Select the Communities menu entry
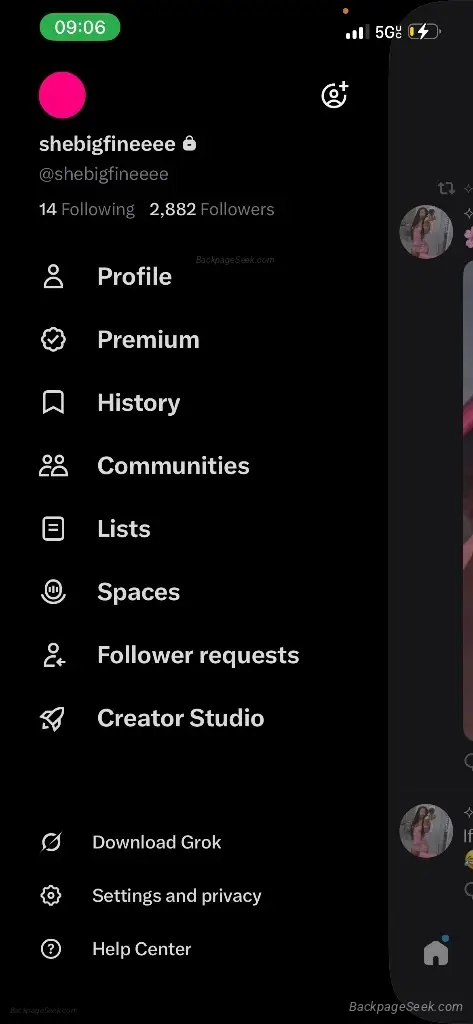The height and width of the screenshot is (1024, 473). click(x=144, y=466)
